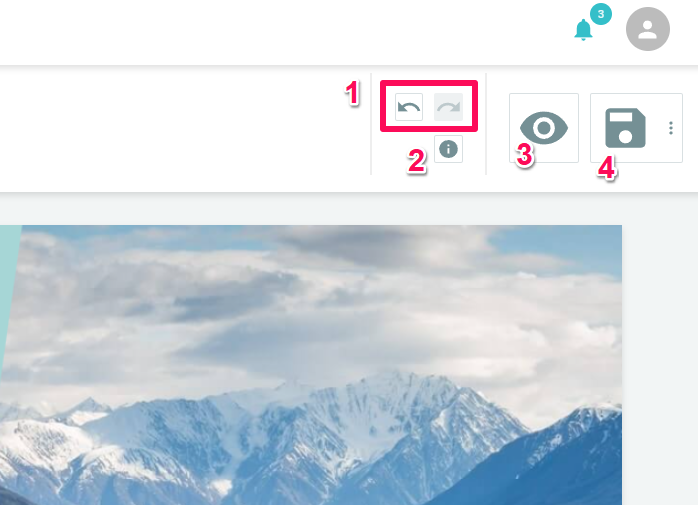Image resolution: width=698 pixels, height=505 pixels.
Task: Open the user profile avatar menu
Action: [x=648, y=29]
